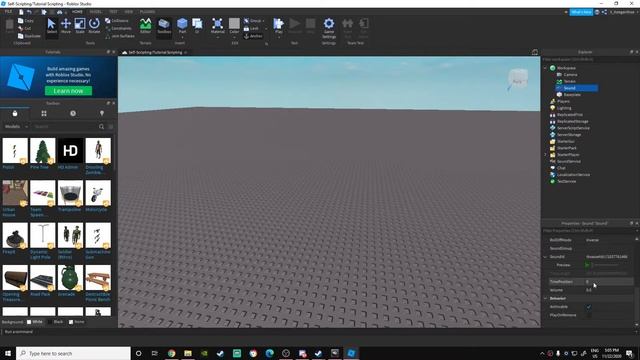Toggle the Anchor button
640x360 pixels.
[x=253, y=36]
